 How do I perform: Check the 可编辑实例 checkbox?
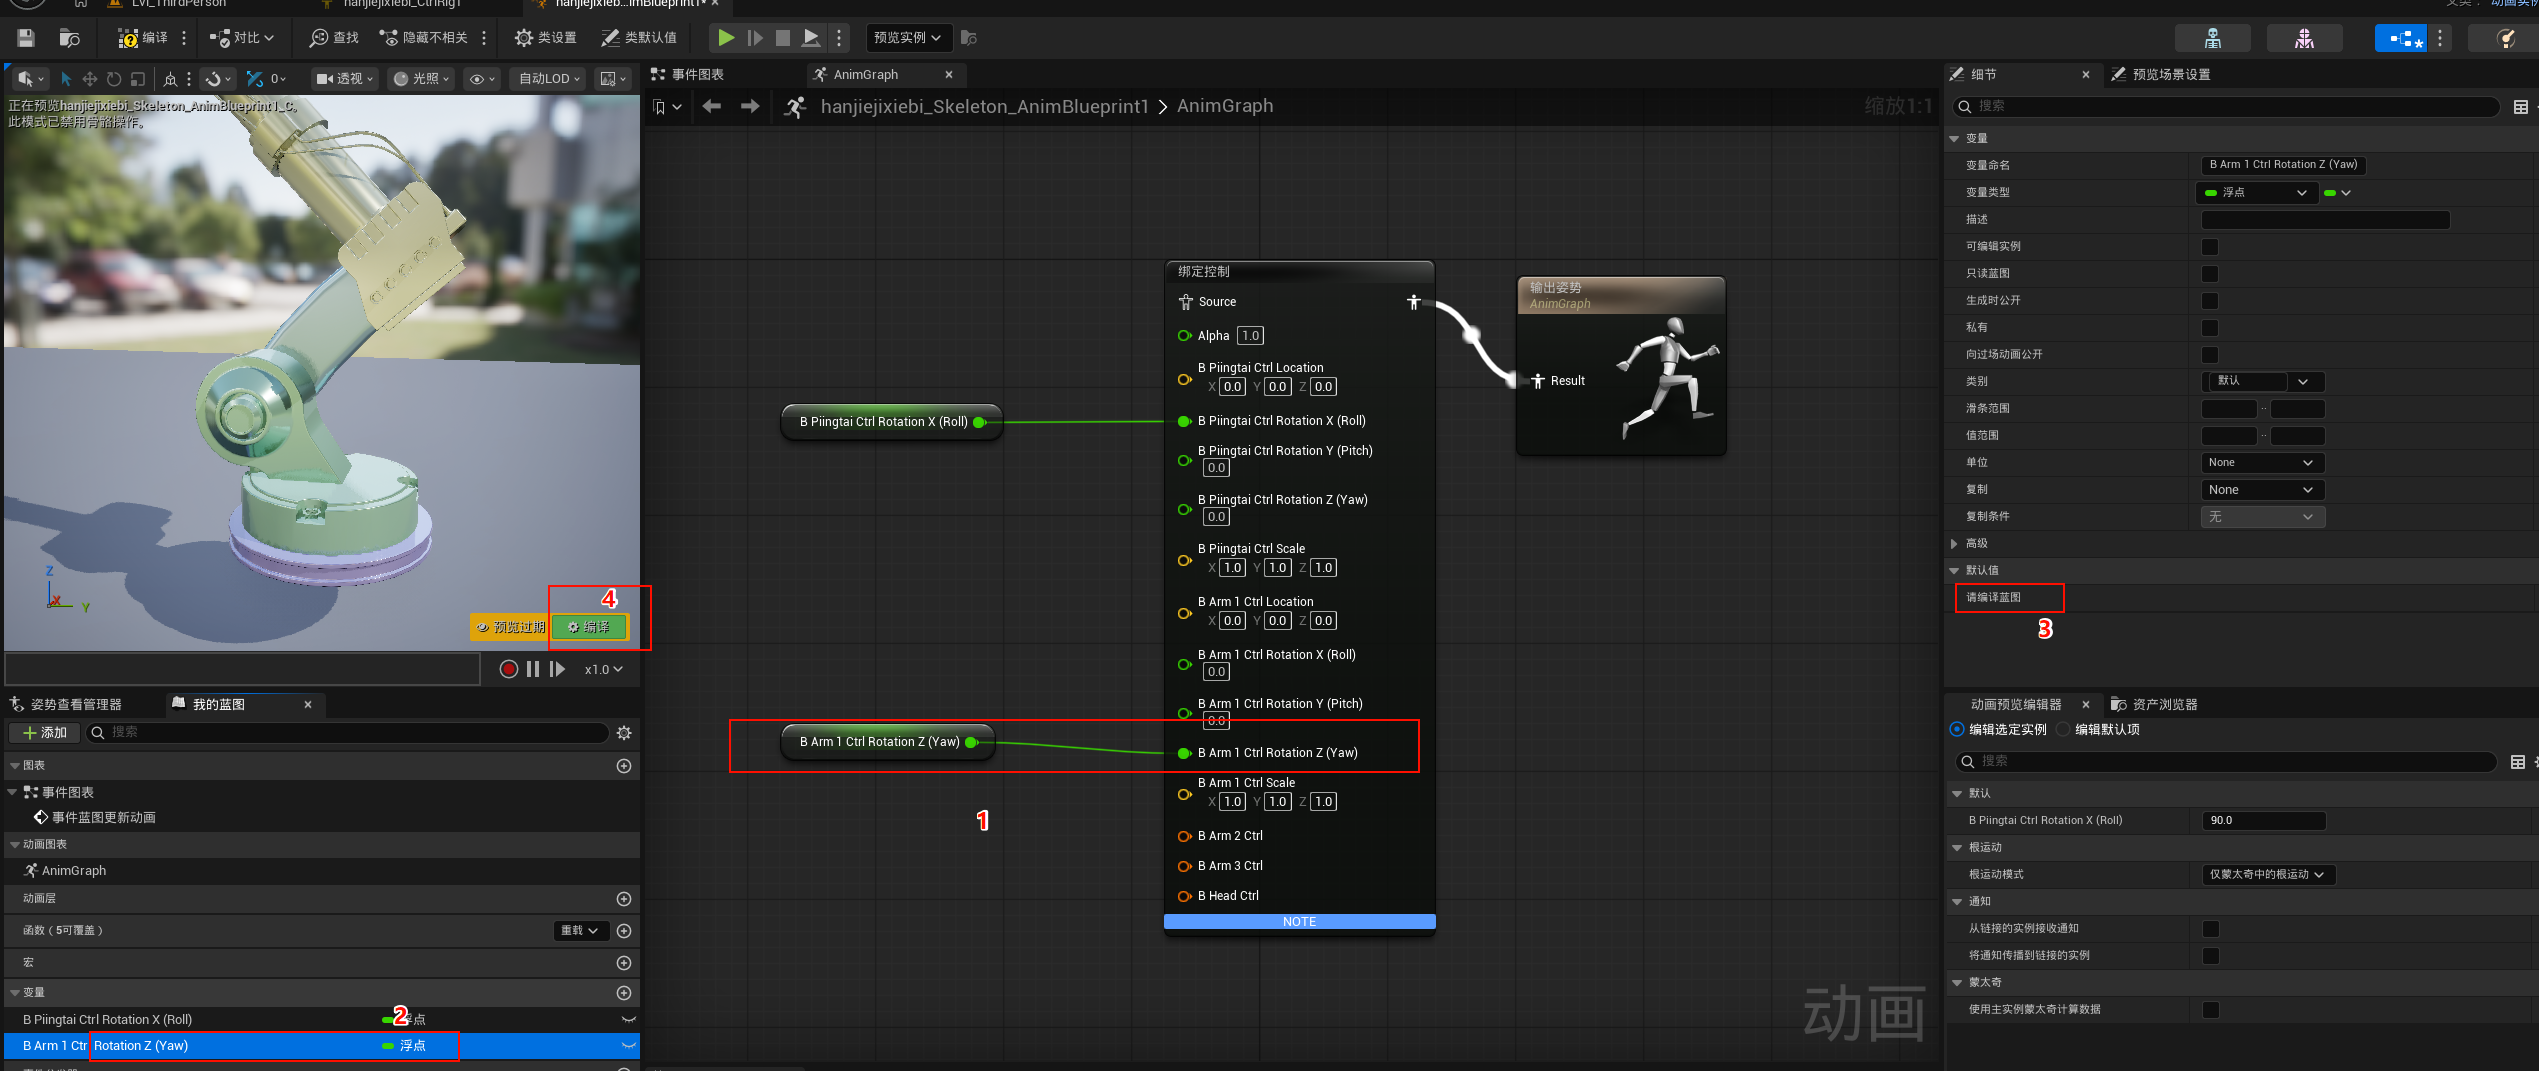2210,246
